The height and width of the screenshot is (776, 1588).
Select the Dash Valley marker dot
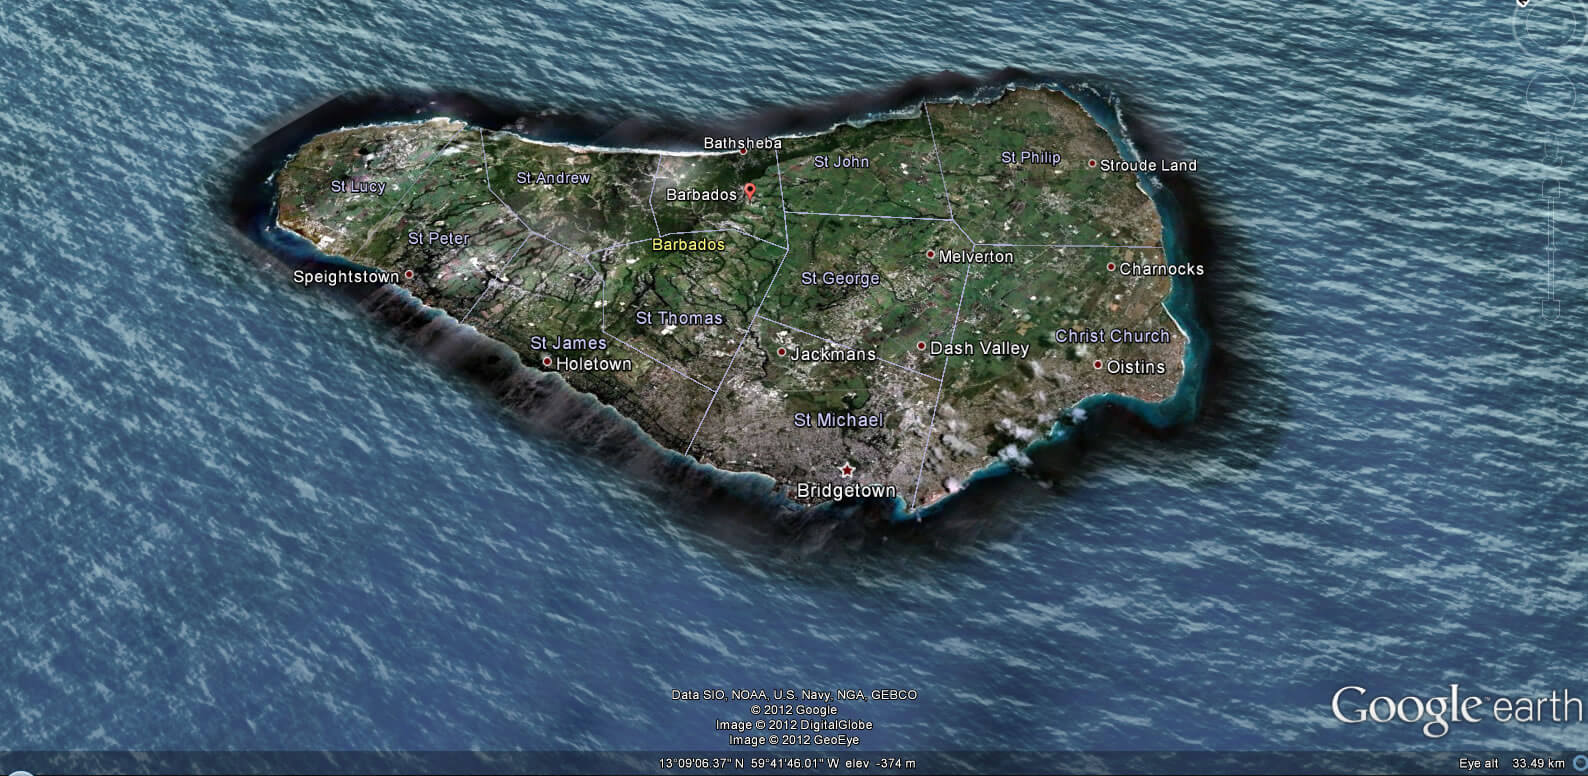(922, 346)
